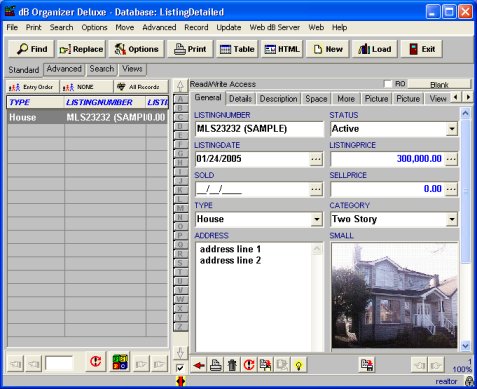
Task: Switch to Table view button
Action: pos(237,49)
